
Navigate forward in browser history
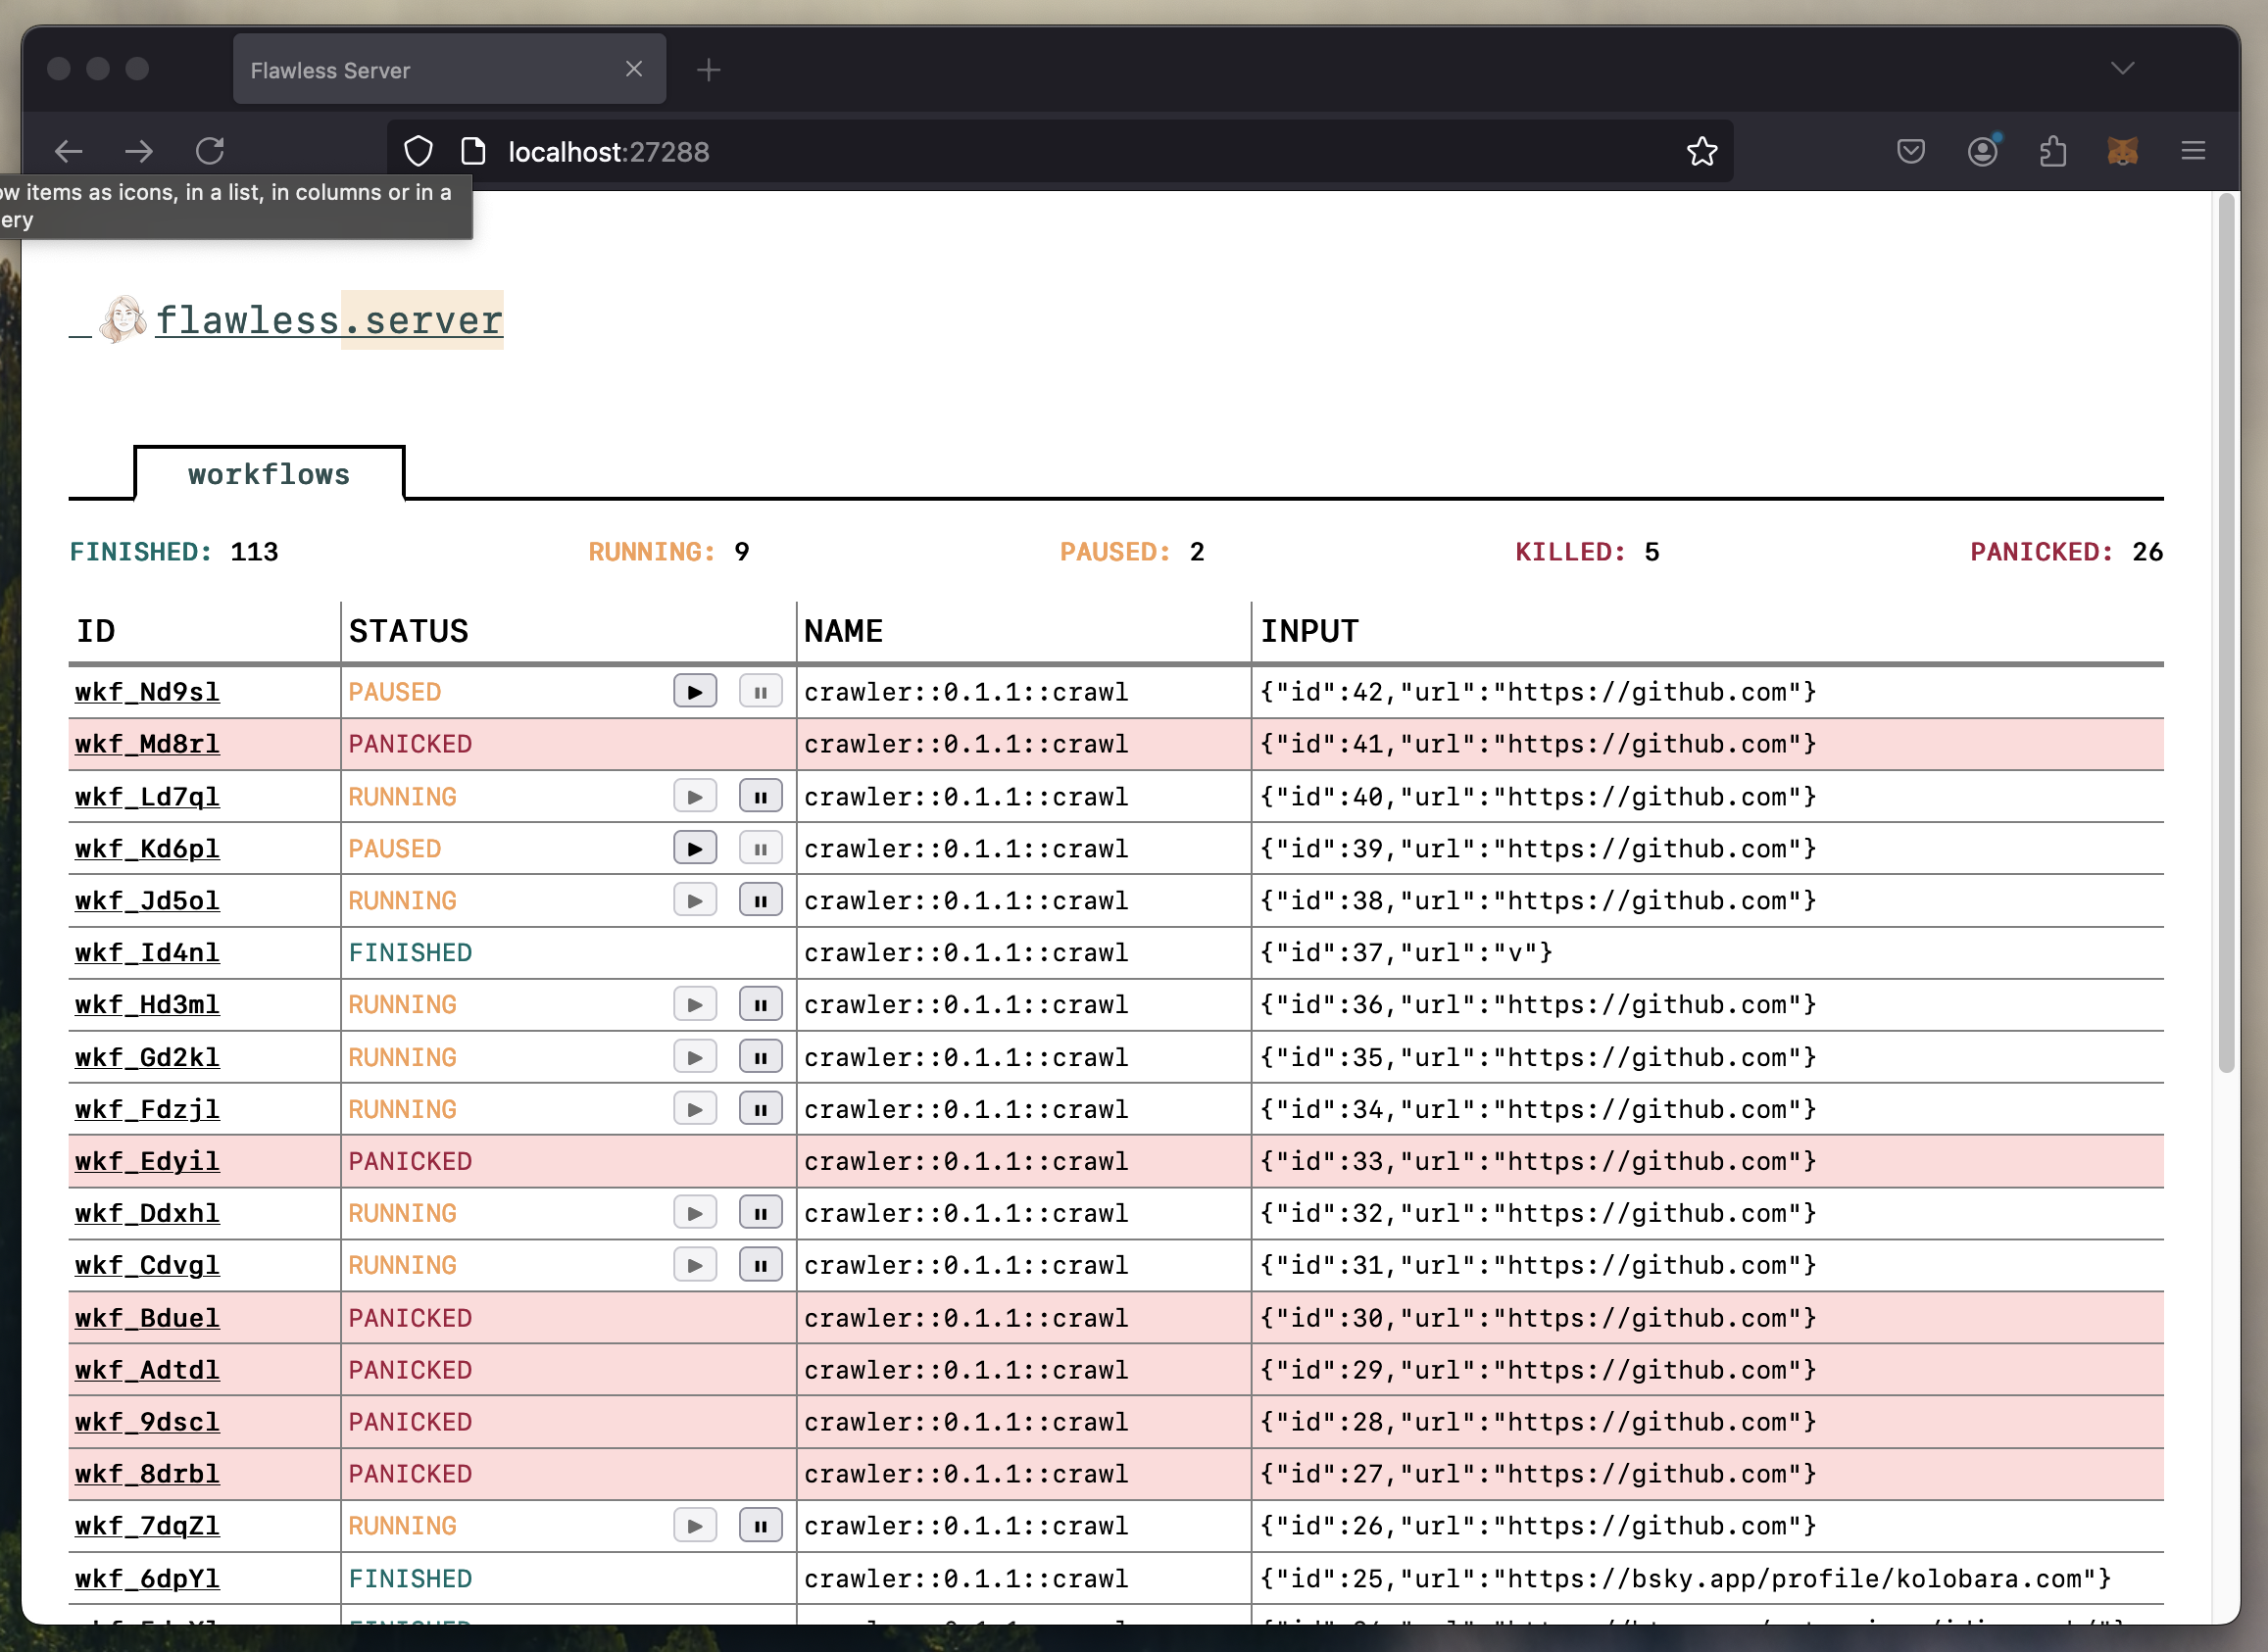pos(139,151)
